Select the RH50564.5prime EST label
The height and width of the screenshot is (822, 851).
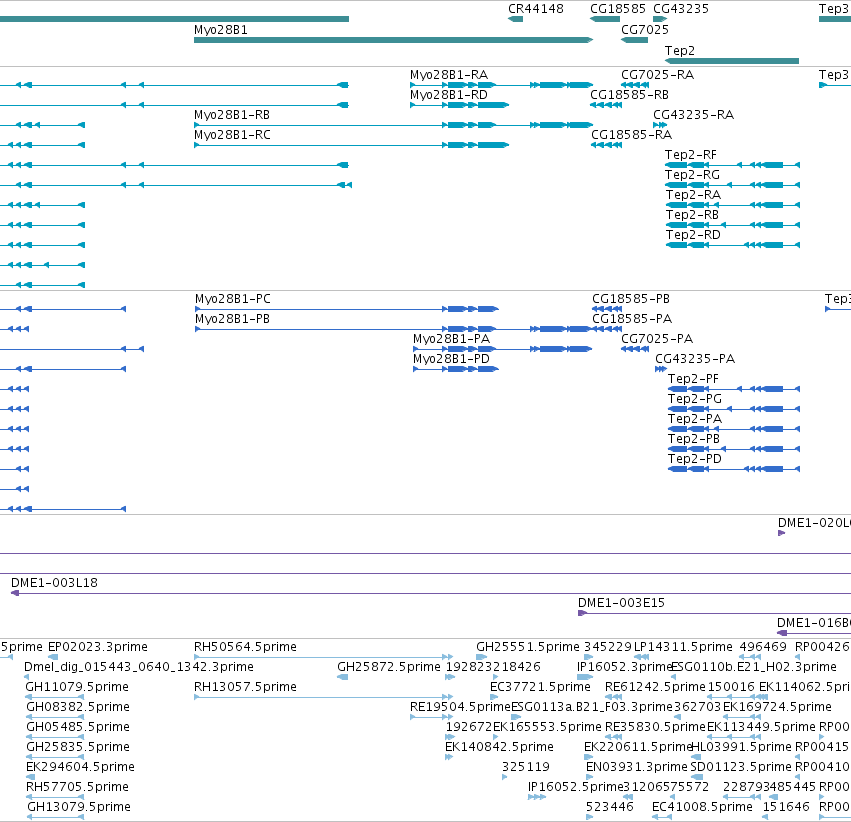pos(245,647)
